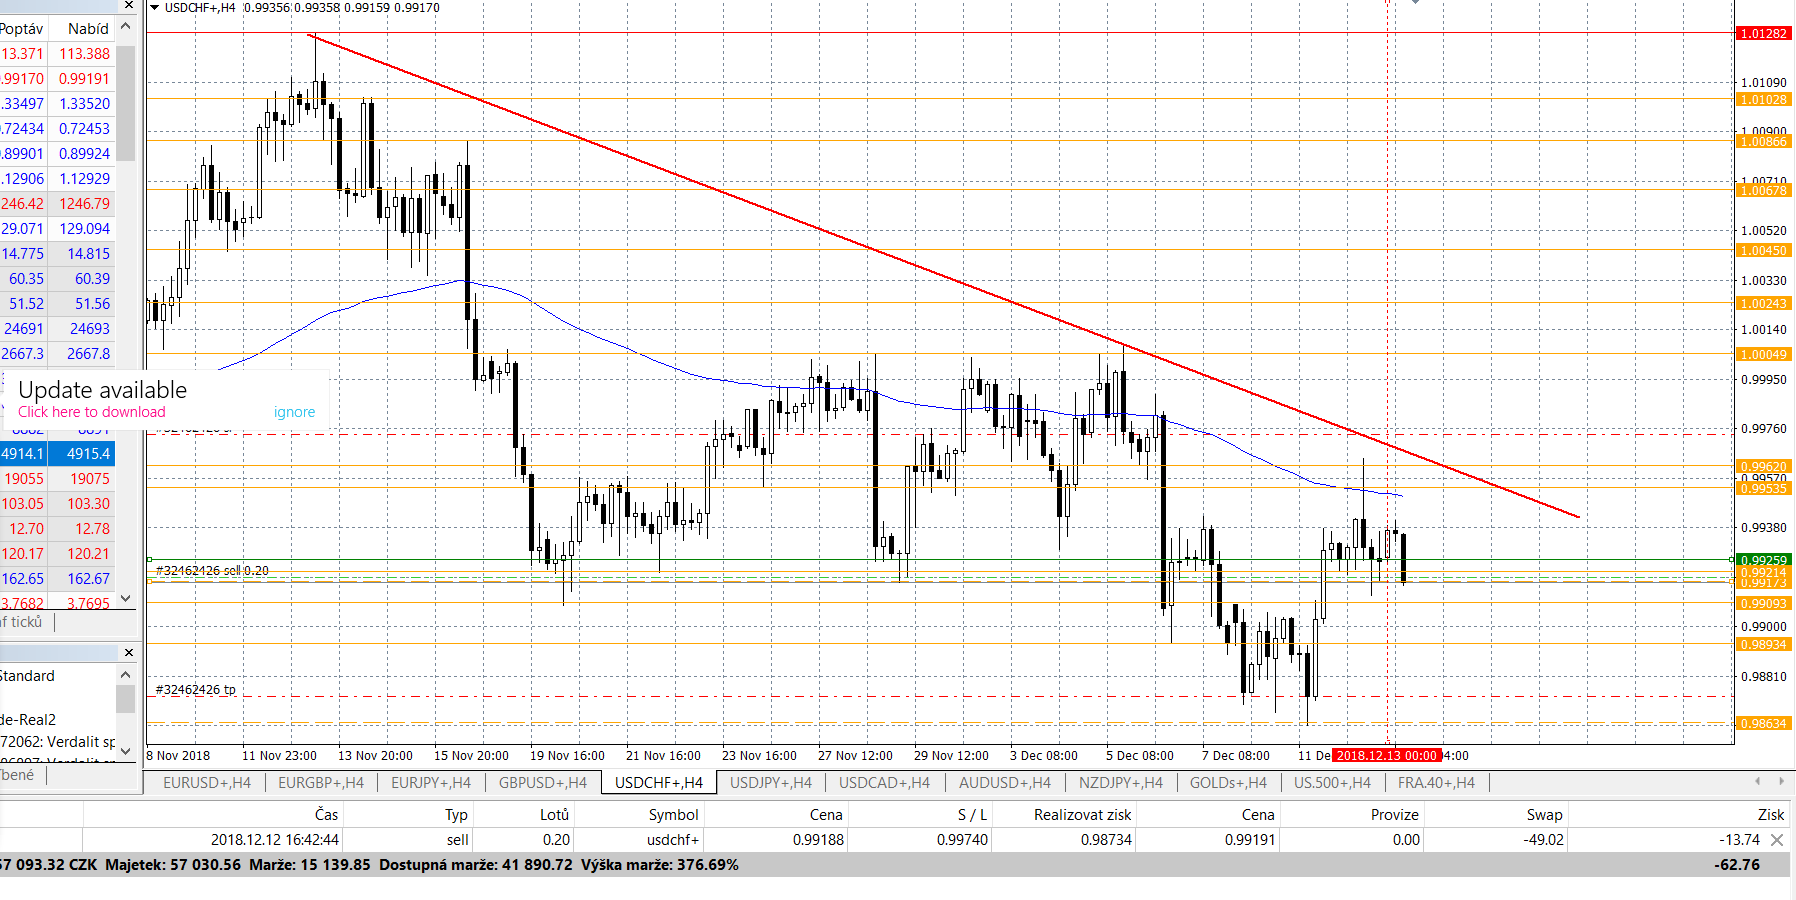Select Market Watch row with ask 1.33520
Screen dimensions: 1796x900
[57, 104]
